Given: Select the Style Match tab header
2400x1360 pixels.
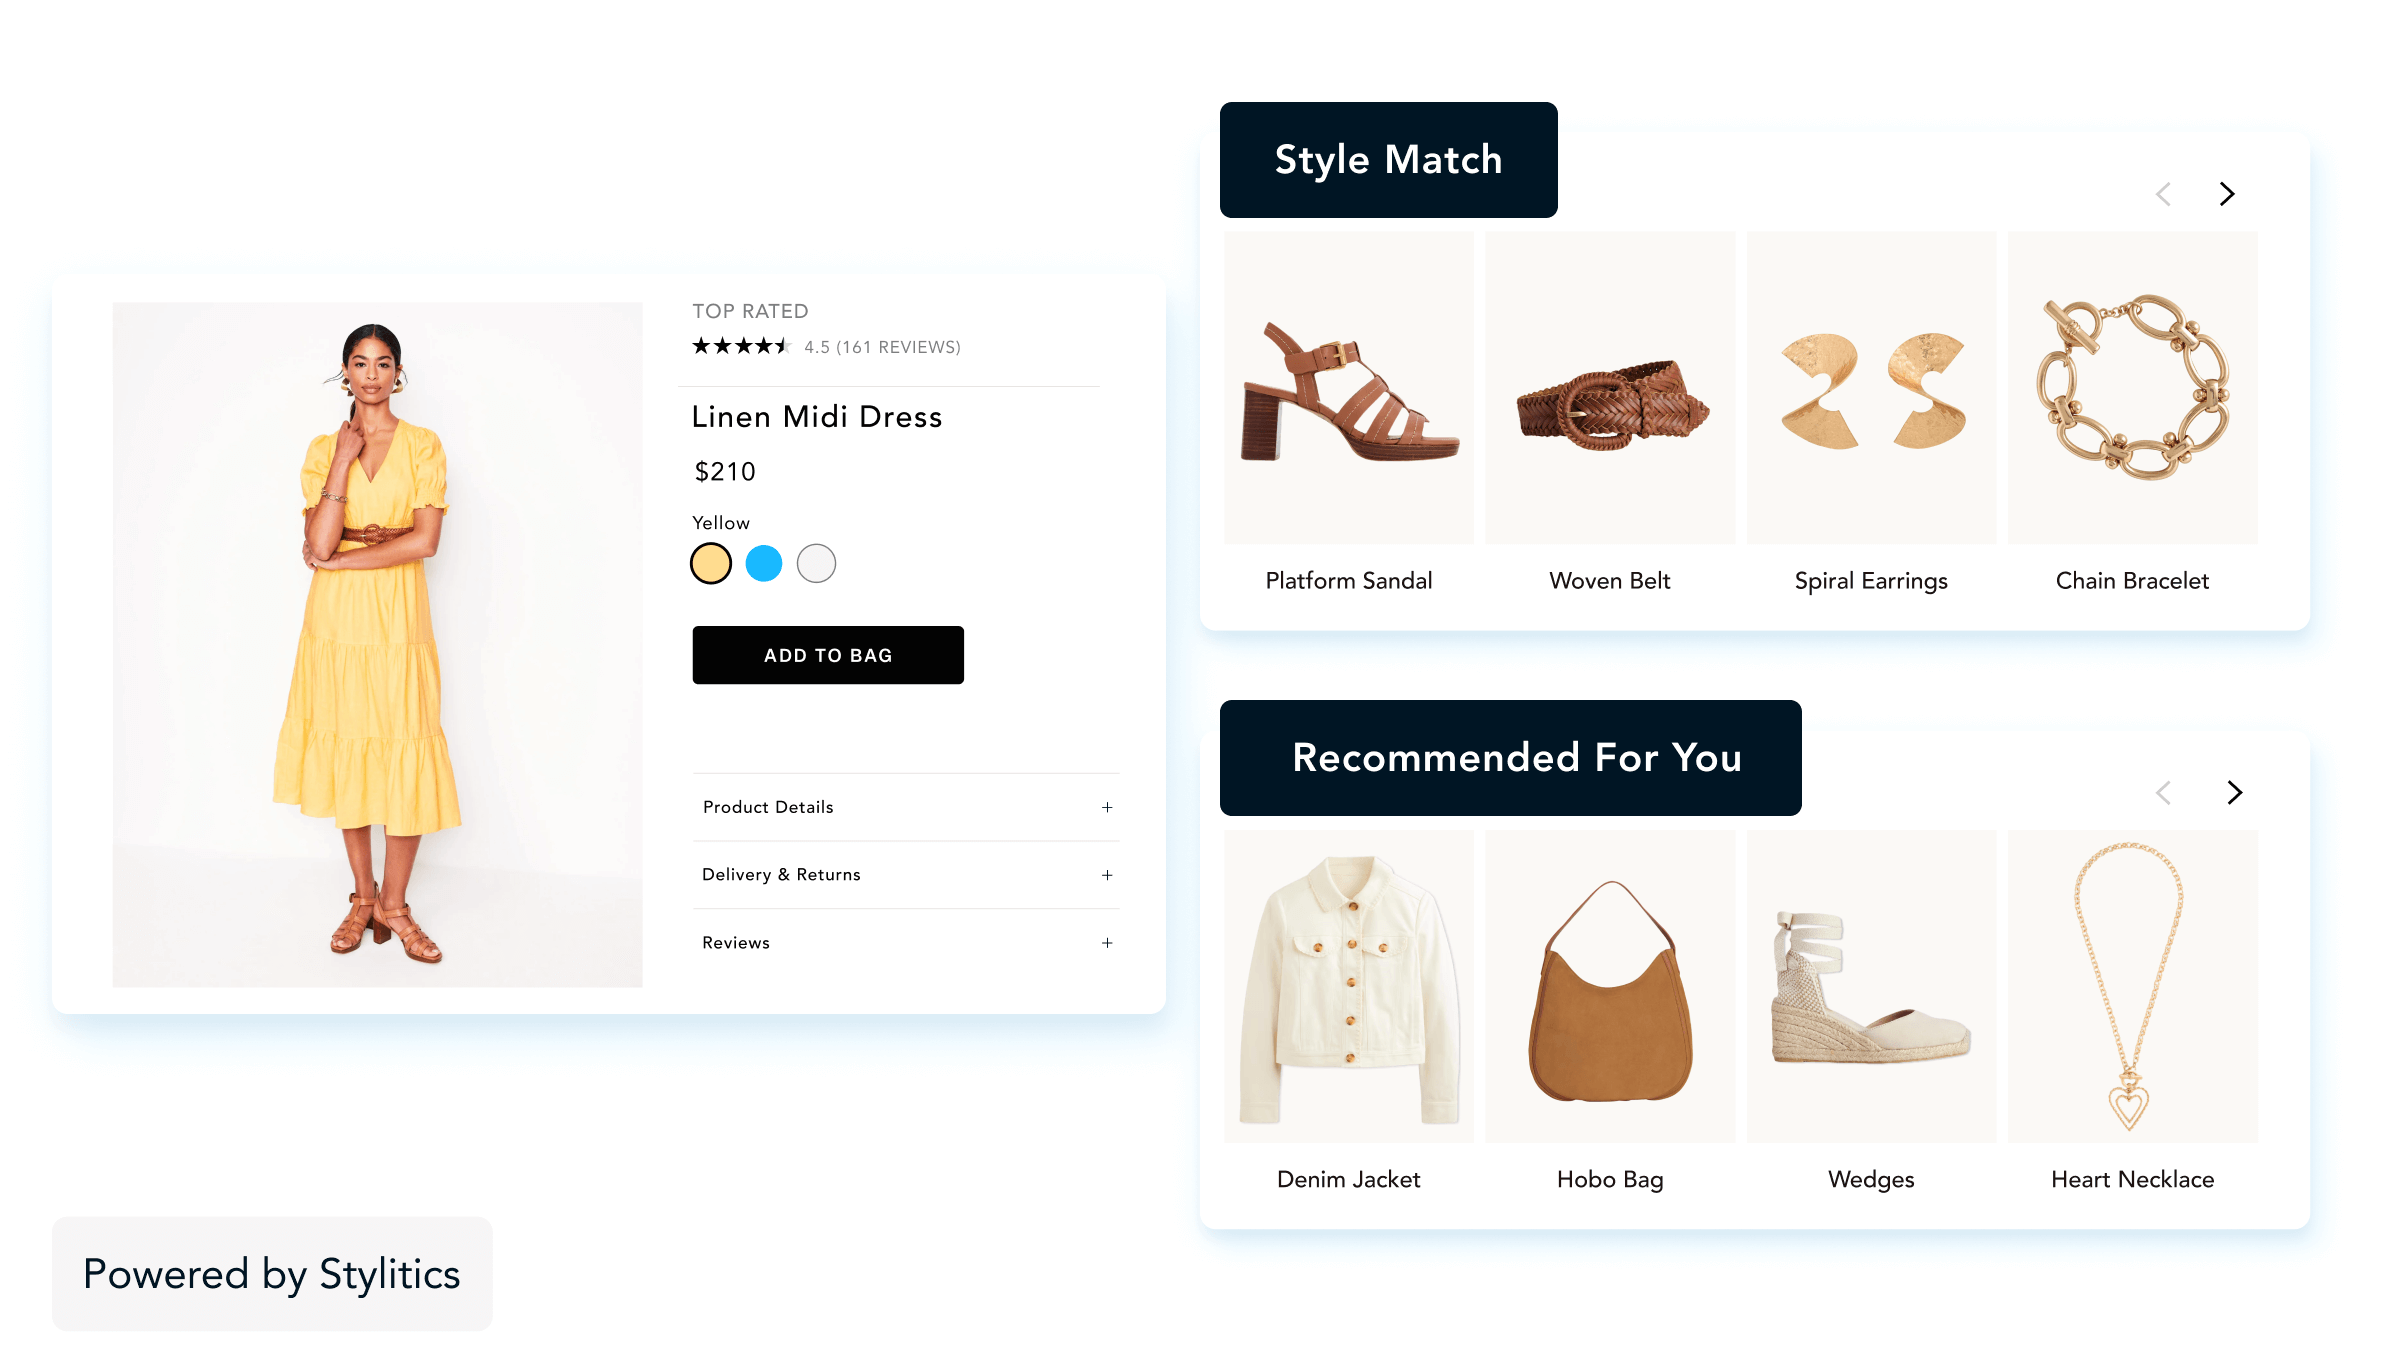Looking at the screenshot, I should point(1389,160).
